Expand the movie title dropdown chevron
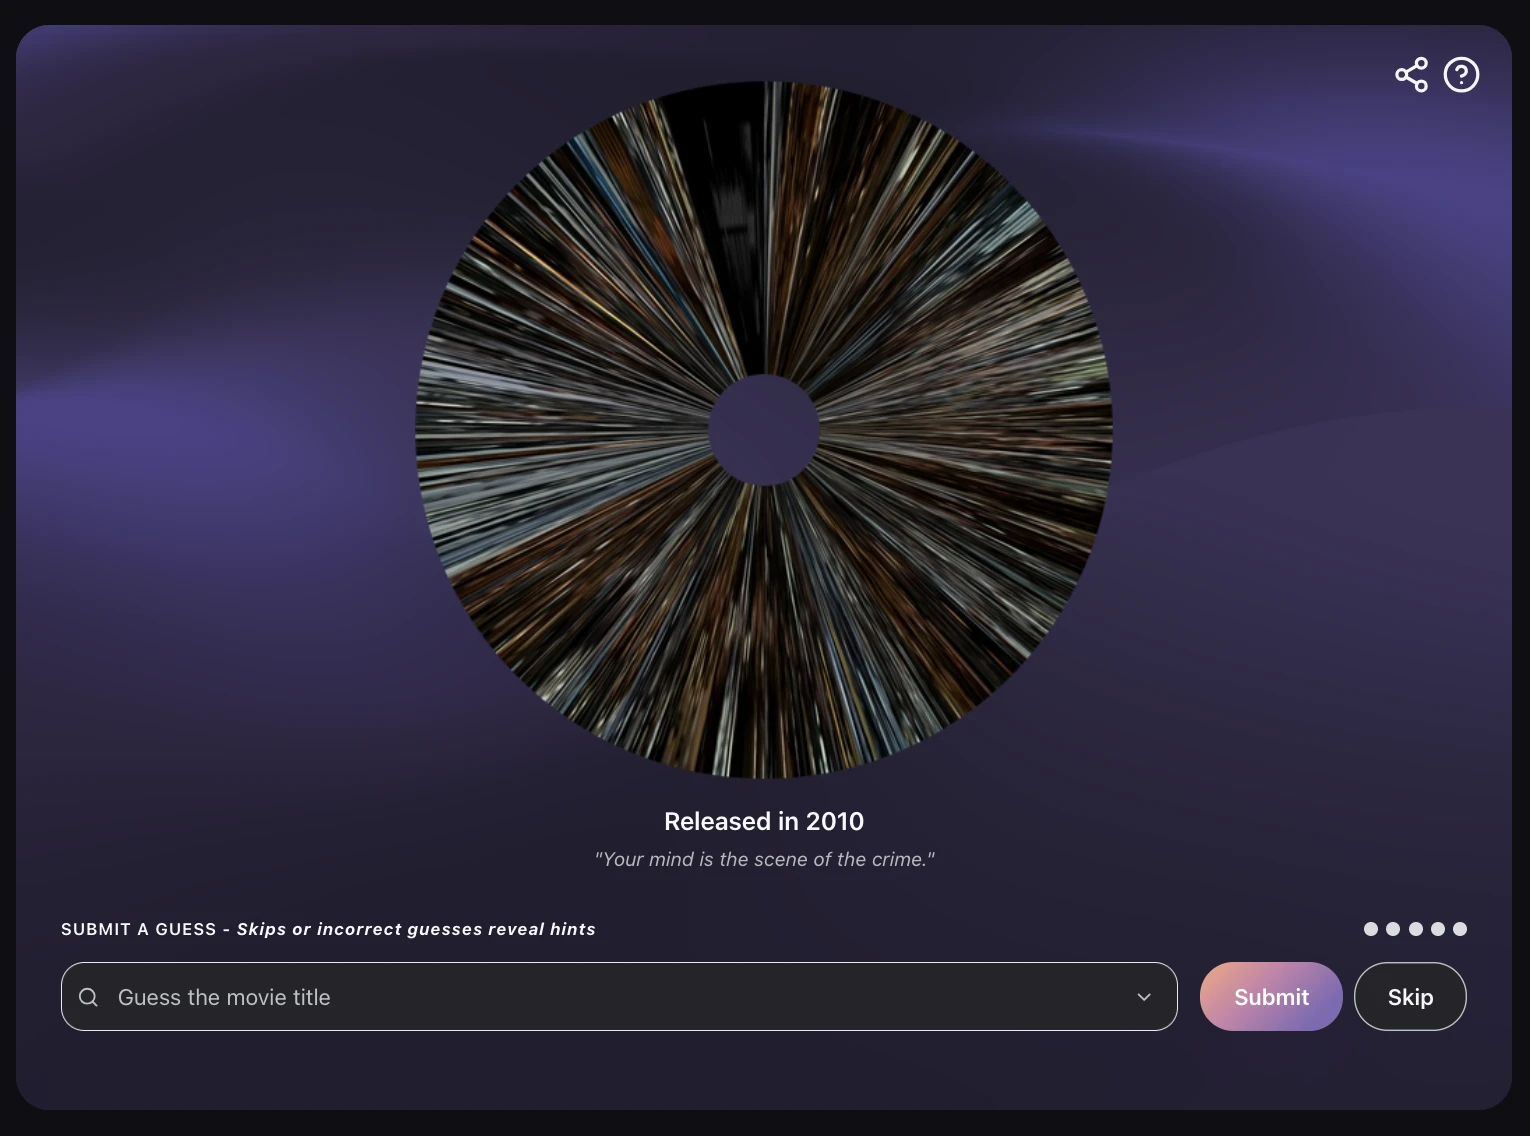The image size is (1530, 1136). tap(1144, 997)
